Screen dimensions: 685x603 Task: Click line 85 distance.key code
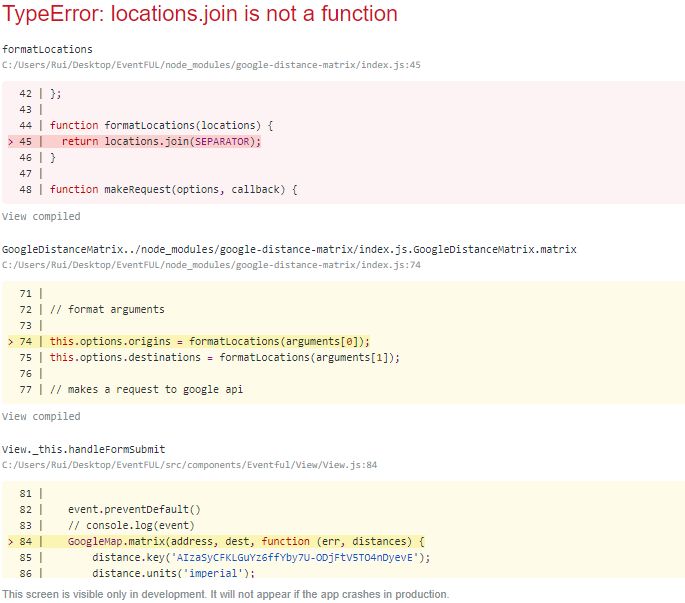261,558
